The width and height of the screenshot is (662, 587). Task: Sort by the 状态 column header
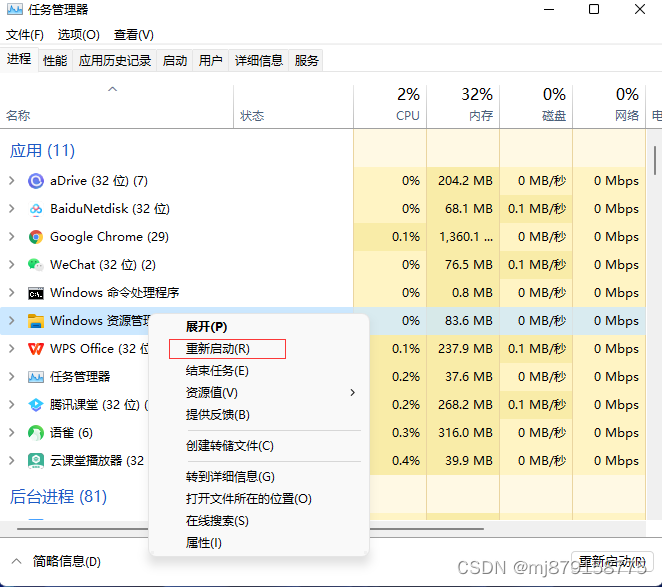point(293,106)
